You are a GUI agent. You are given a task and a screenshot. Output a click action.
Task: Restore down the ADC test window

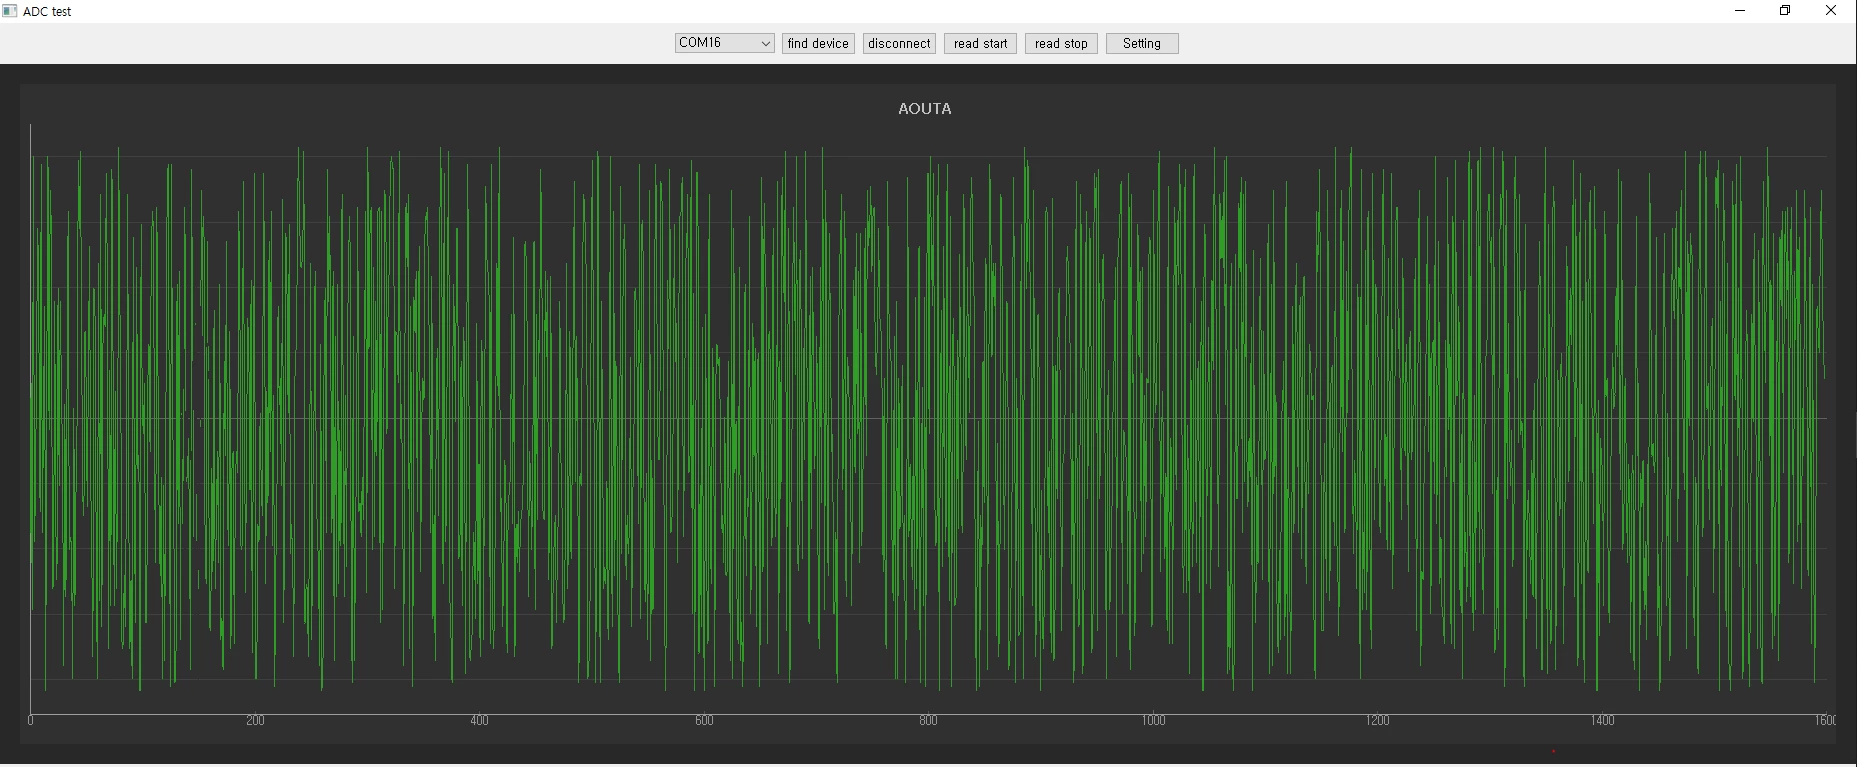1785,11
